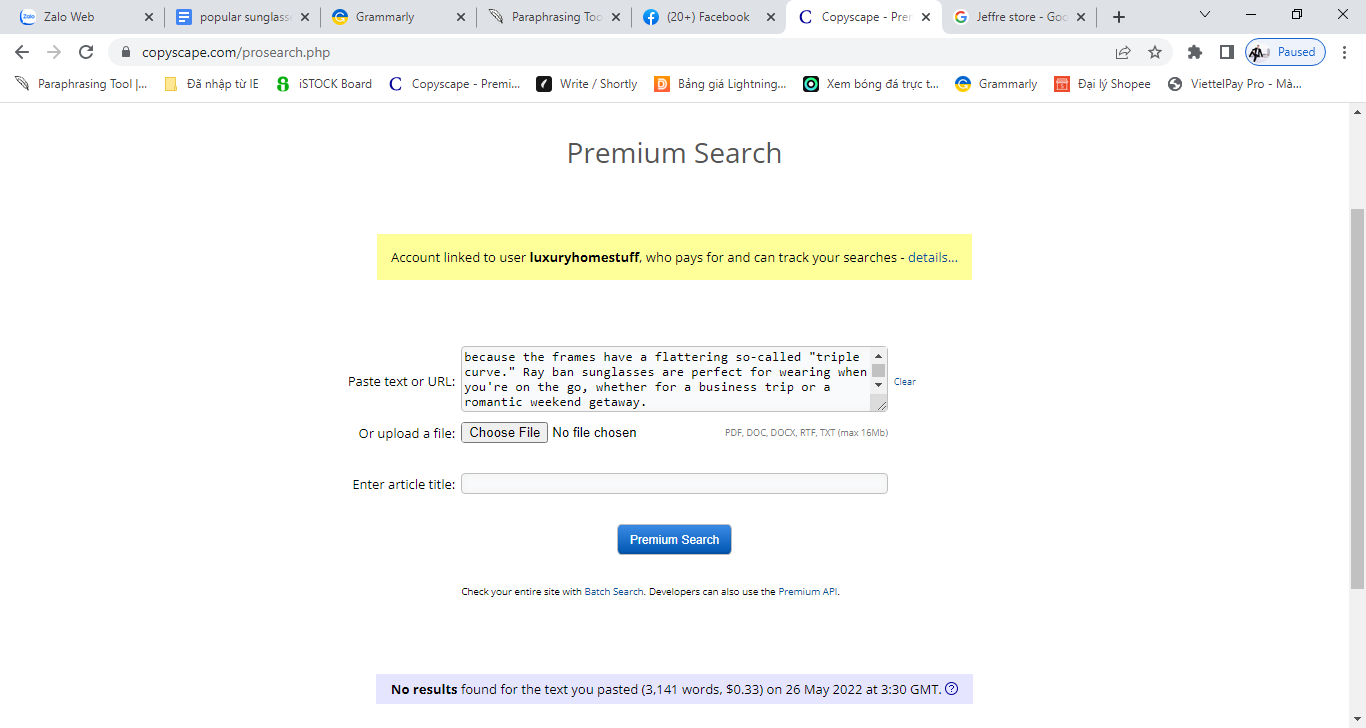This screenshot has height=728, width=1366.
Task: Clear the pasted text with Clear link
Action: click(x=904, y=382)
